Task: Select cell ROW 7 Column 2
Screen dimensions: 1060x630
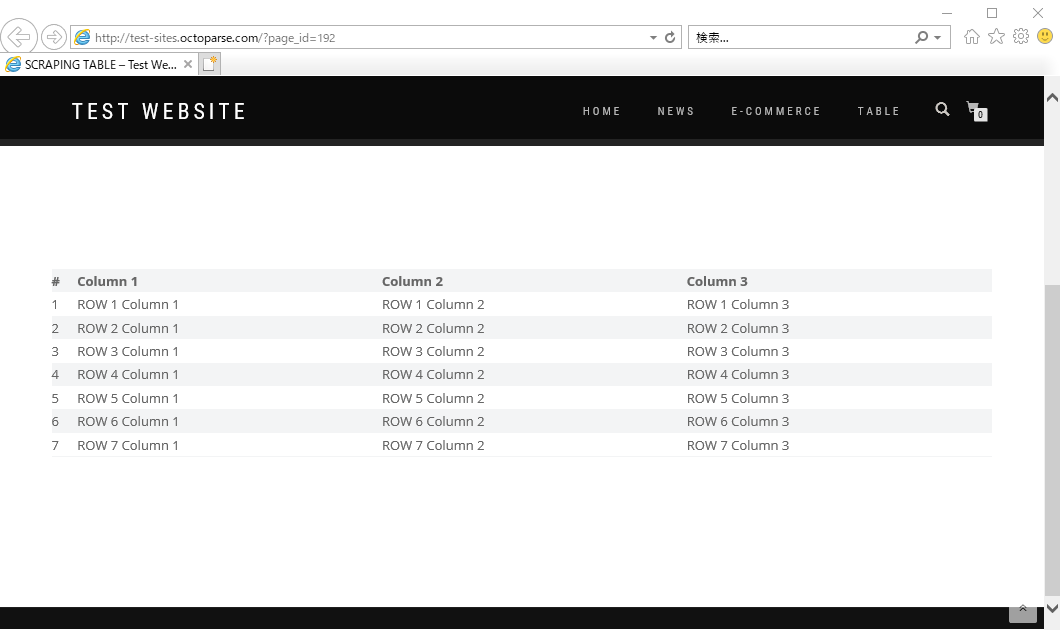Action: 433,445
